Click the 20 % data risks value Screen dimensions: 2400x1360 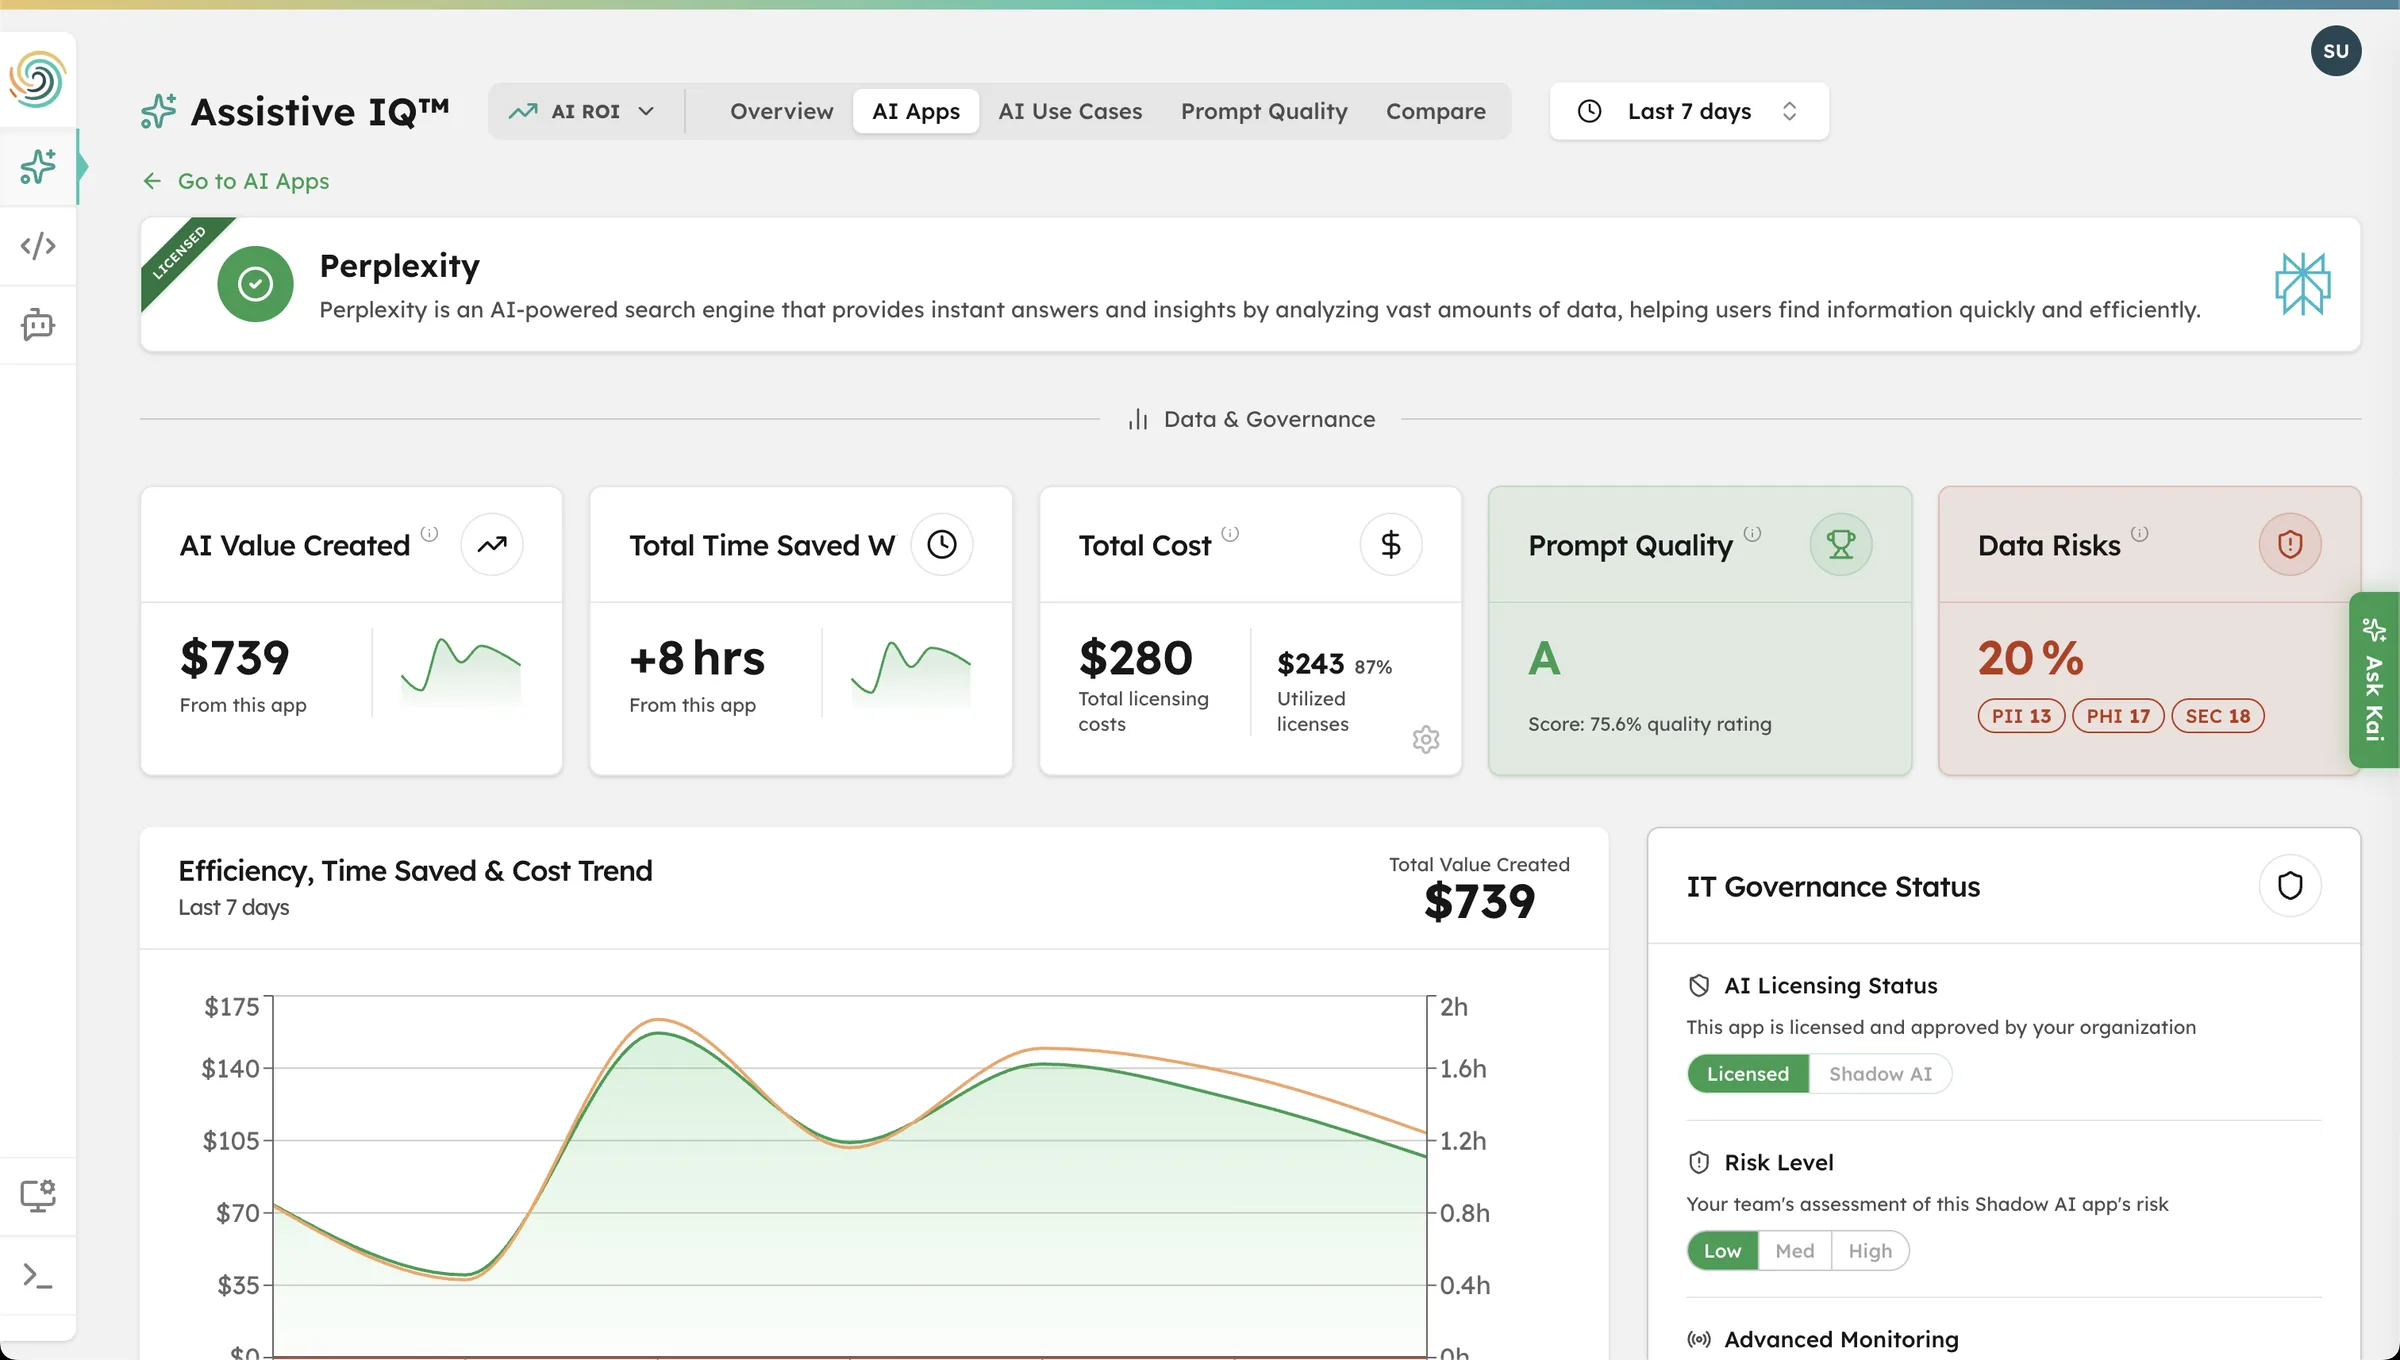pyautogui.click(x=2030, y=658)
